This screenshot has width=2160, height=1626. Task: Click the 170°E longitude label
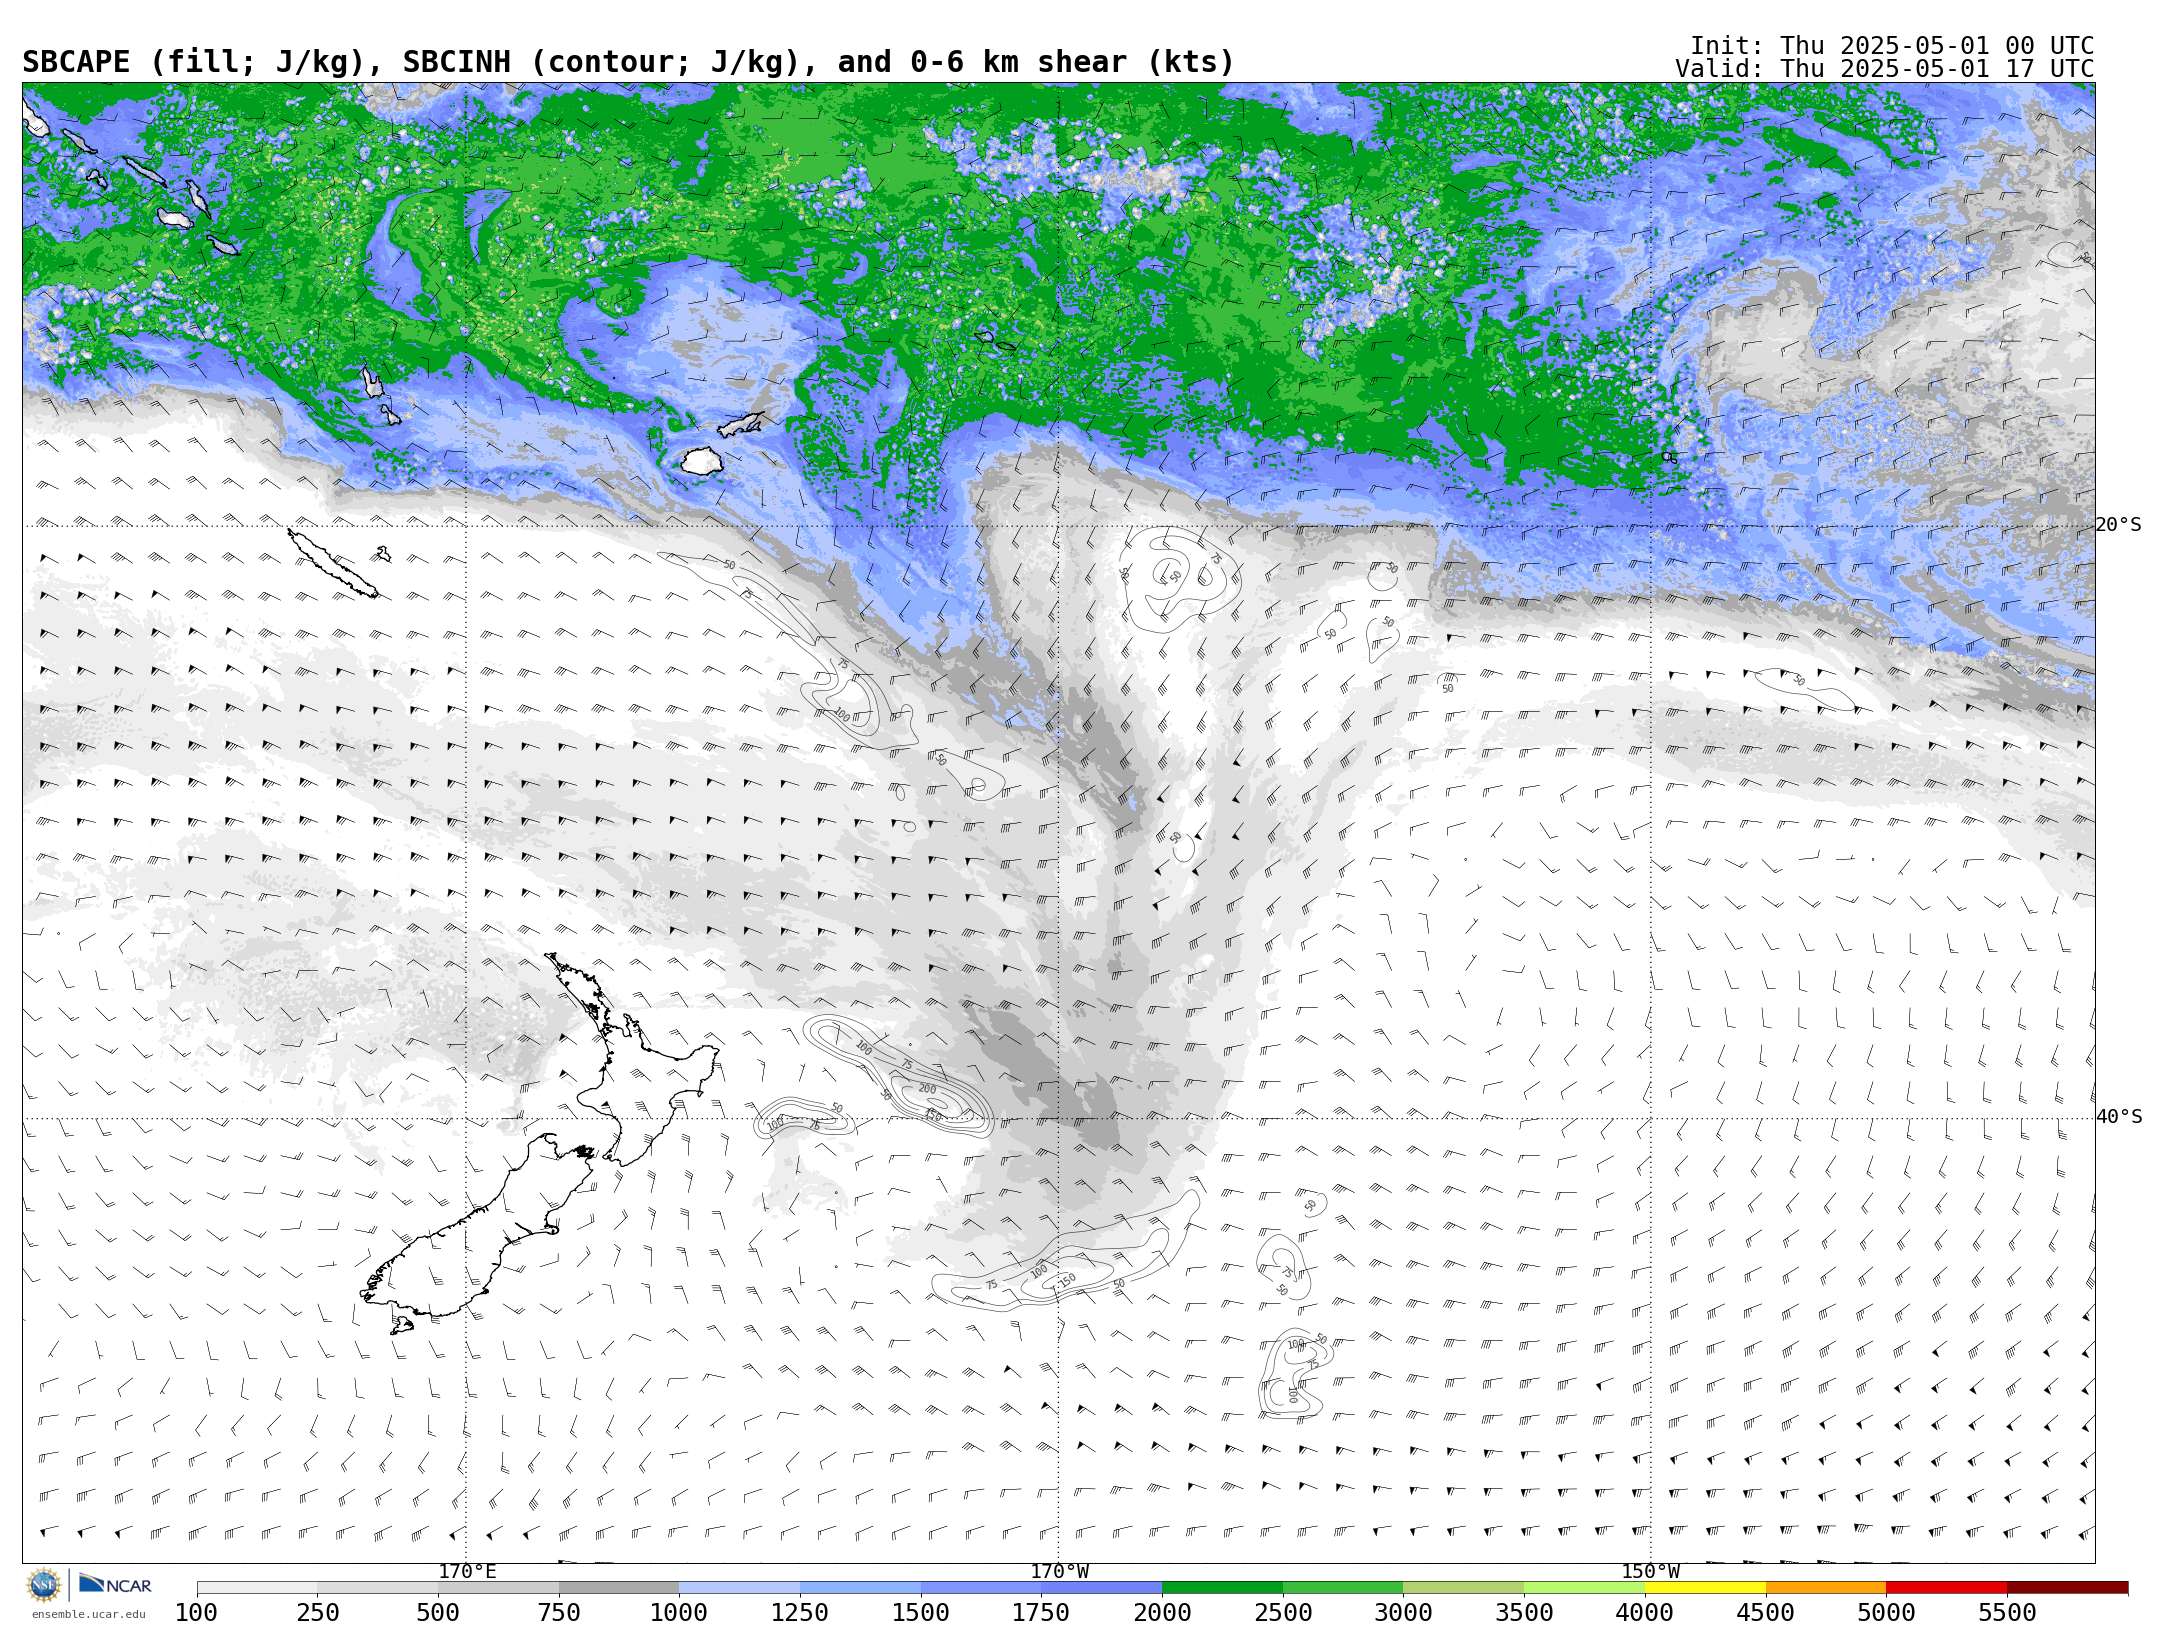[x=467, y=1571]
